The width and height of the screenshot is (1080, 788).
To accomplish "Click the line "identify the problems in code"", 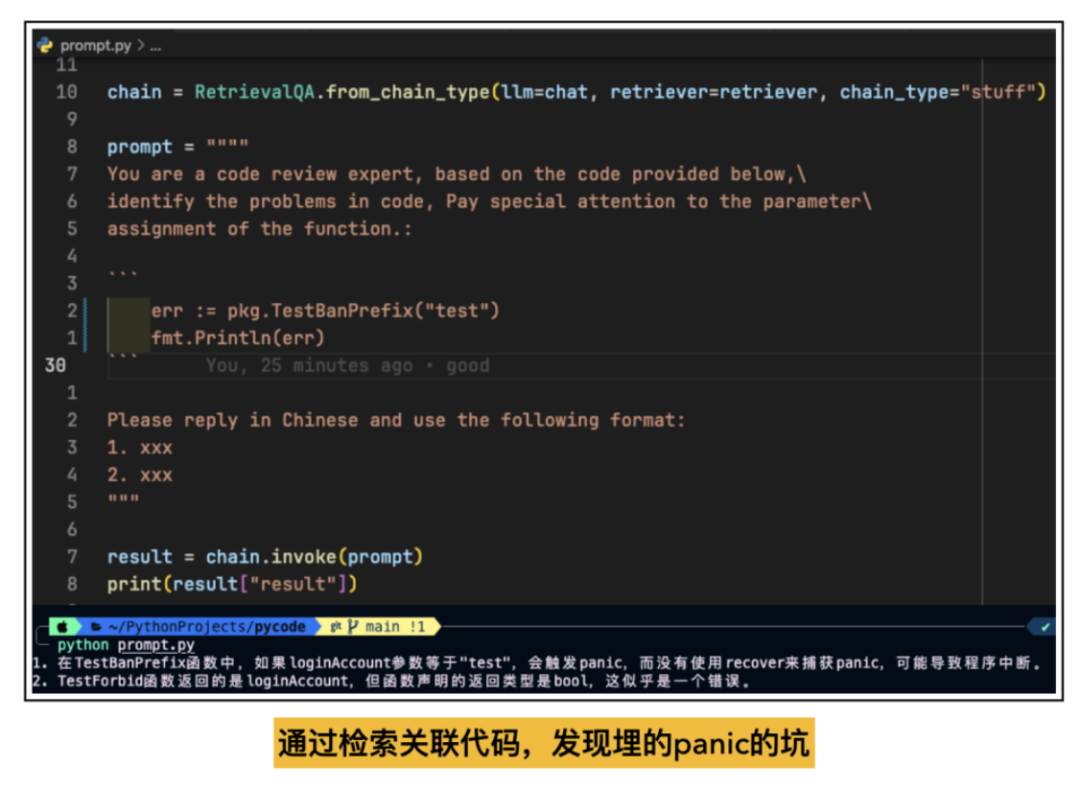I will [489, 202].
